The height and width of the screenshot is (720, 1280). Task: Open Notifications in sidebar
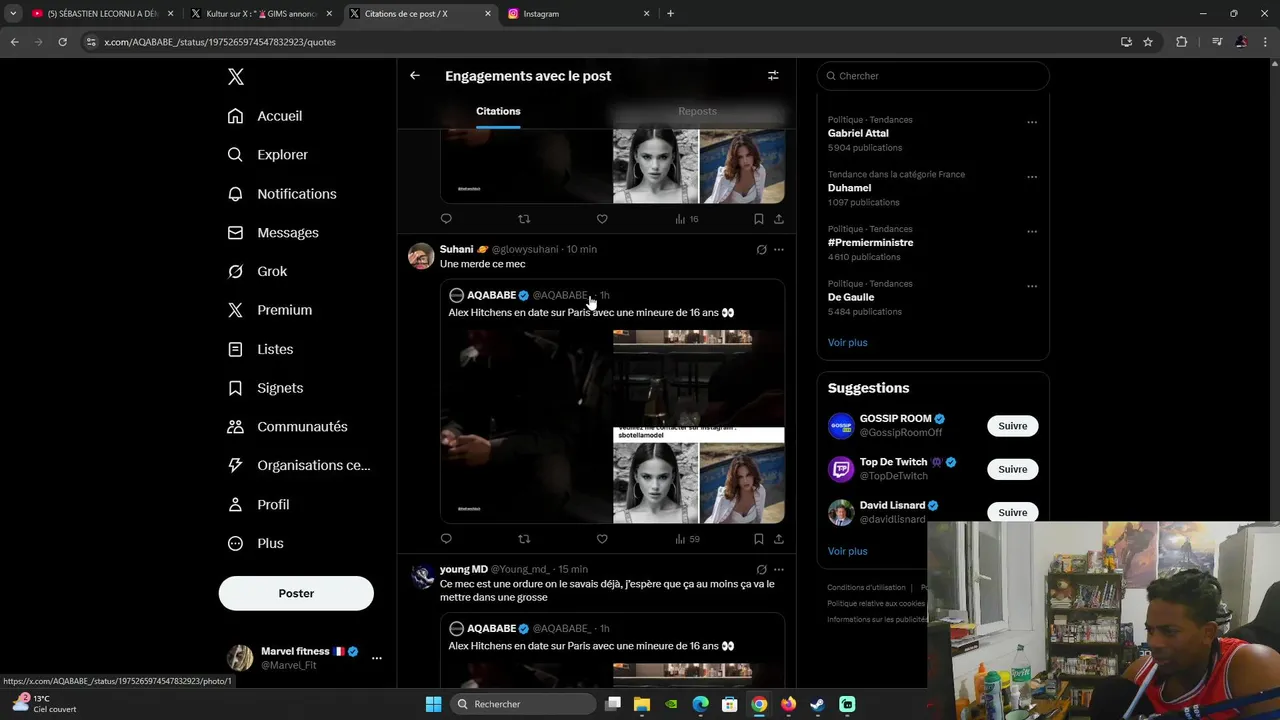click(x=282, y=194)
